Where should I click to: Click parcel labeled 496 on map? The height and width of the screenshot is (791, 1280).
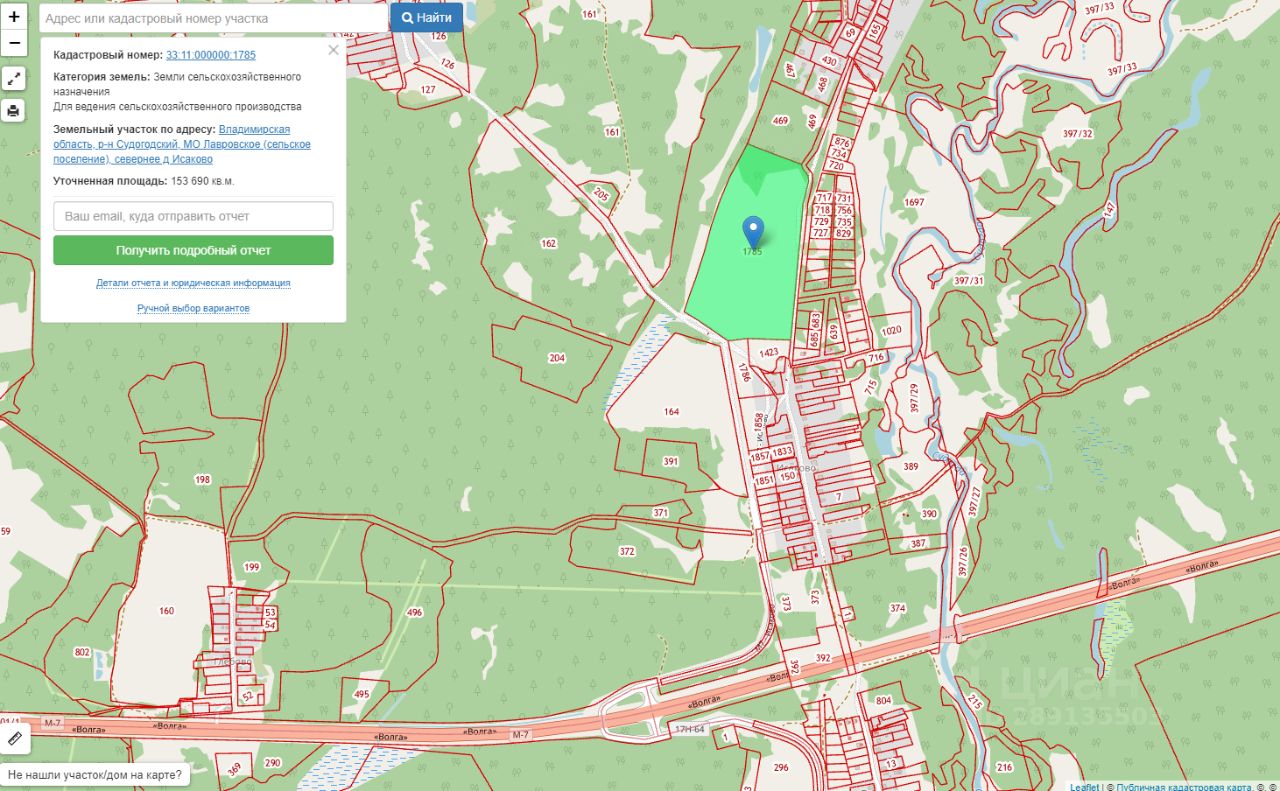(x=415, y=612)
